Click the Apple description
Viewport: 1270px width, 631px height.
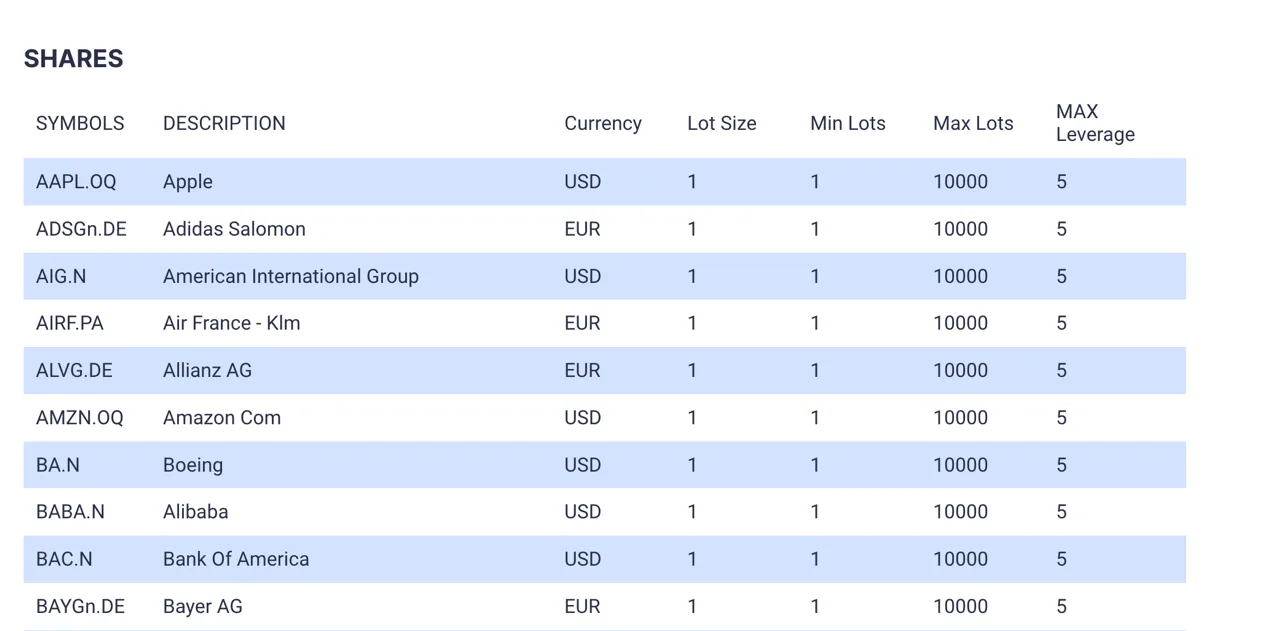pyautogui.click(x=188, y=182)
